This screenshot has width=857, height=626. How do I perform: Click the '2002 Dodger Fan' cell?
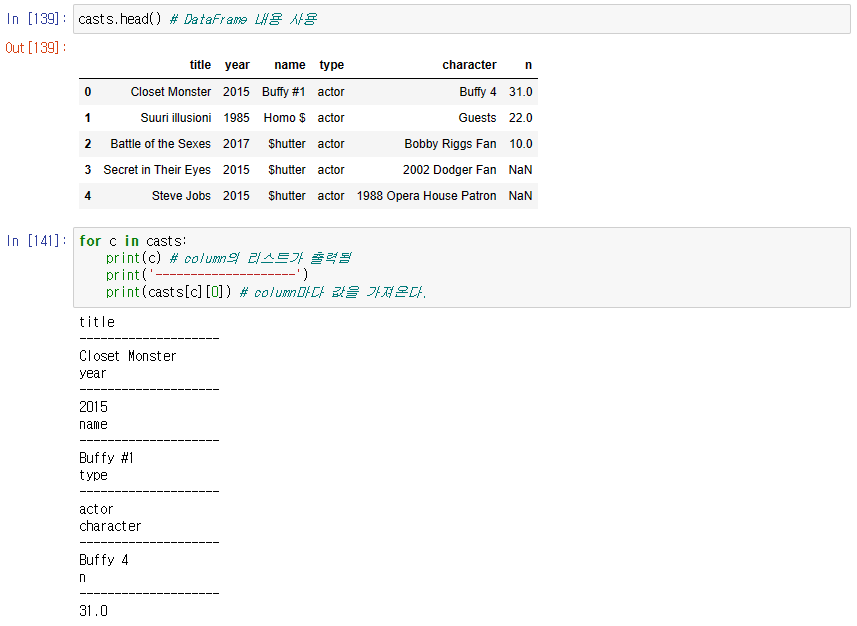[450, 170]
